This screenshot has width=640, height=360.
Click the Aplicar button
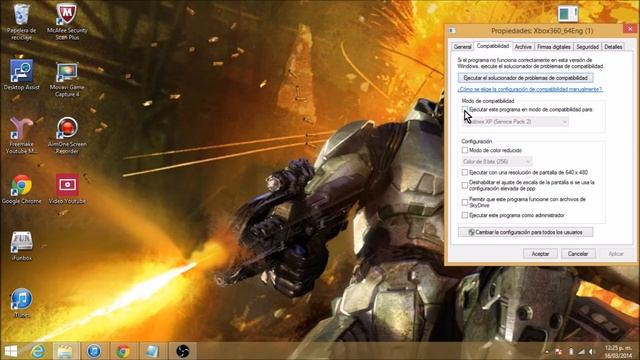pyautogui.click(x=616, y=254)
